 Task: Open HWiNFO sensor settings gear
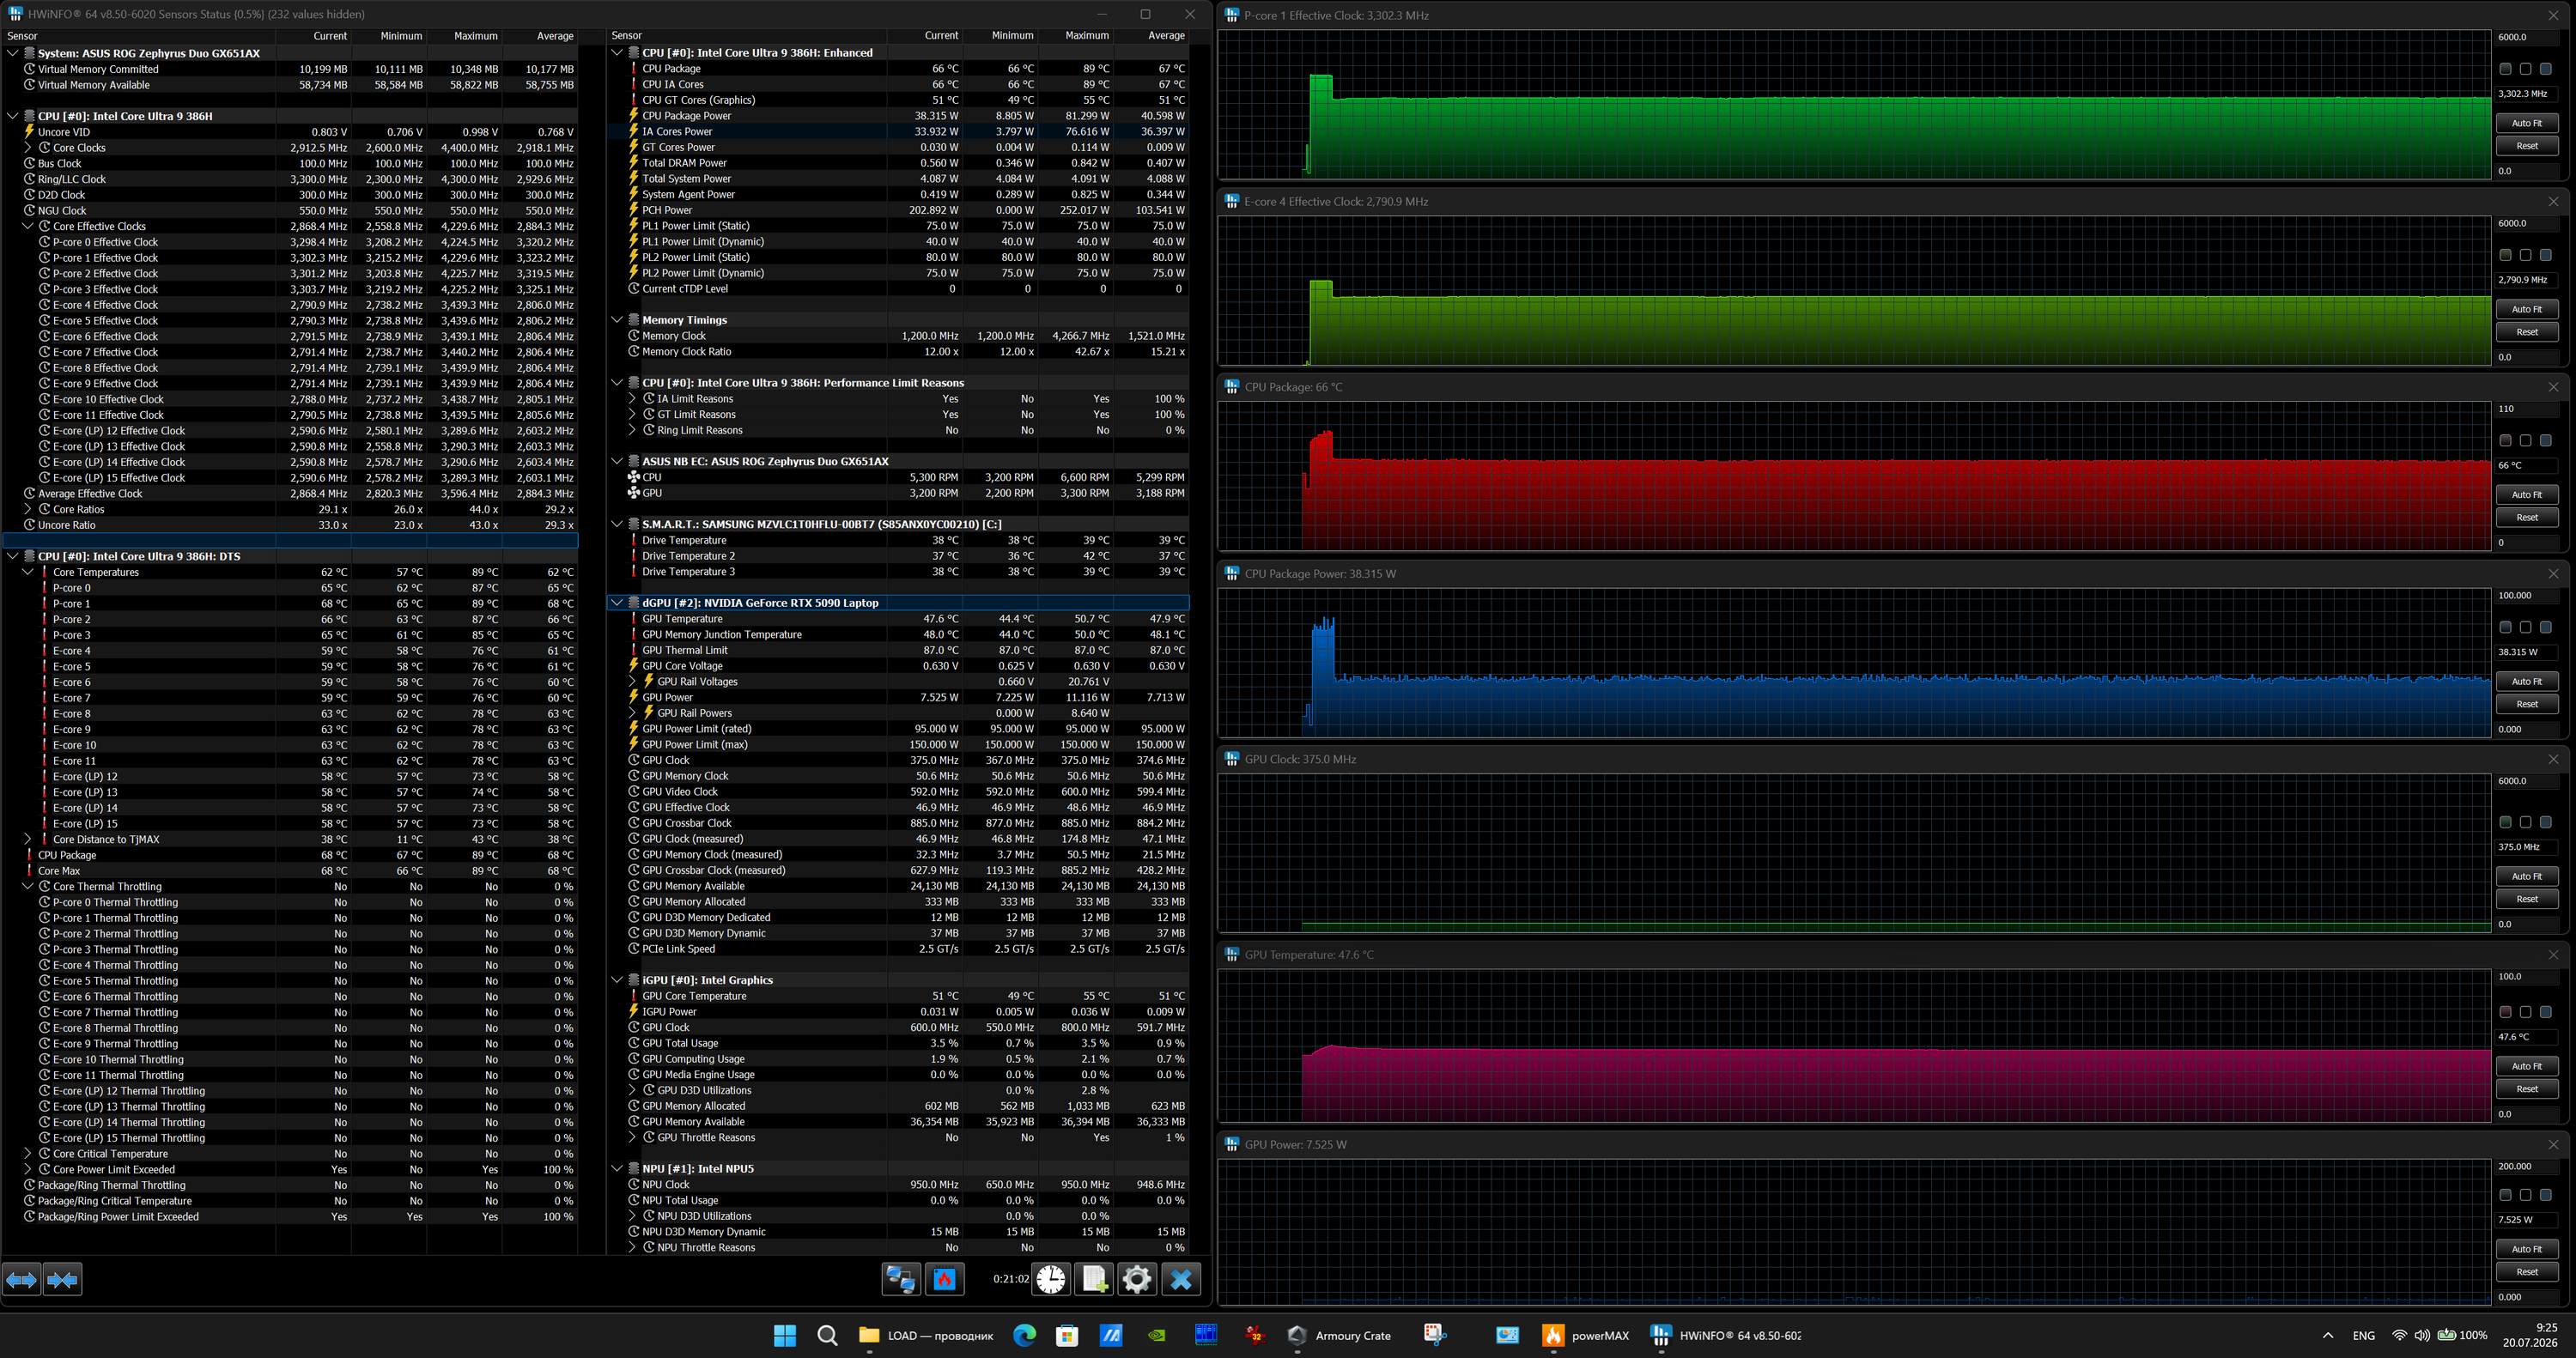(x=1137, y=1279)
